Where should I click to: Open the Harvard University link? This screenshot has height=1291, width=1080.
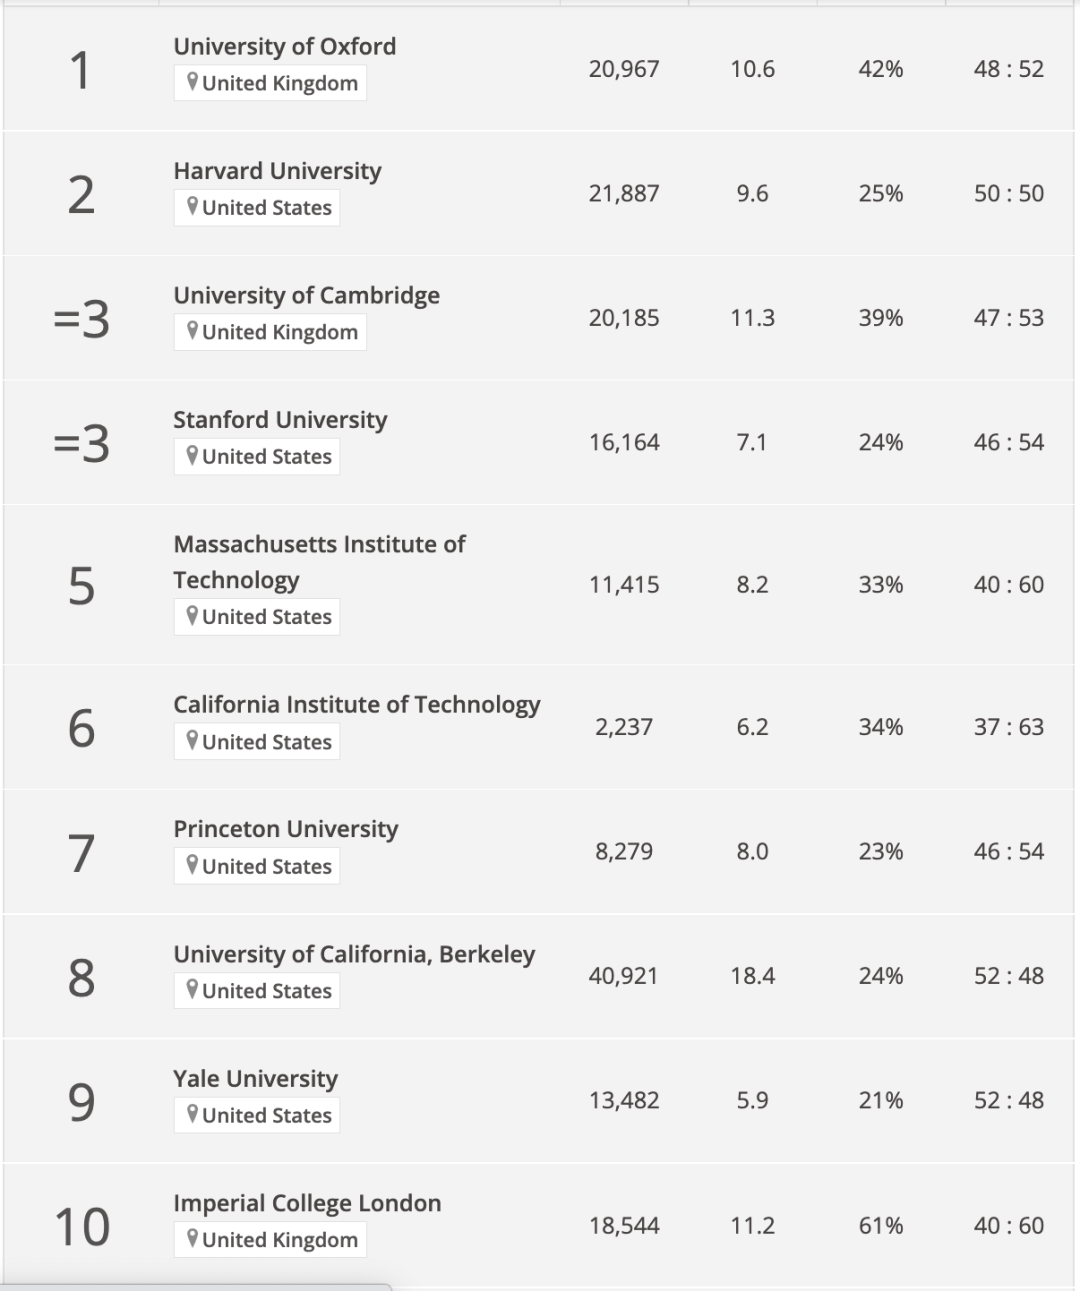coord(277,171)
